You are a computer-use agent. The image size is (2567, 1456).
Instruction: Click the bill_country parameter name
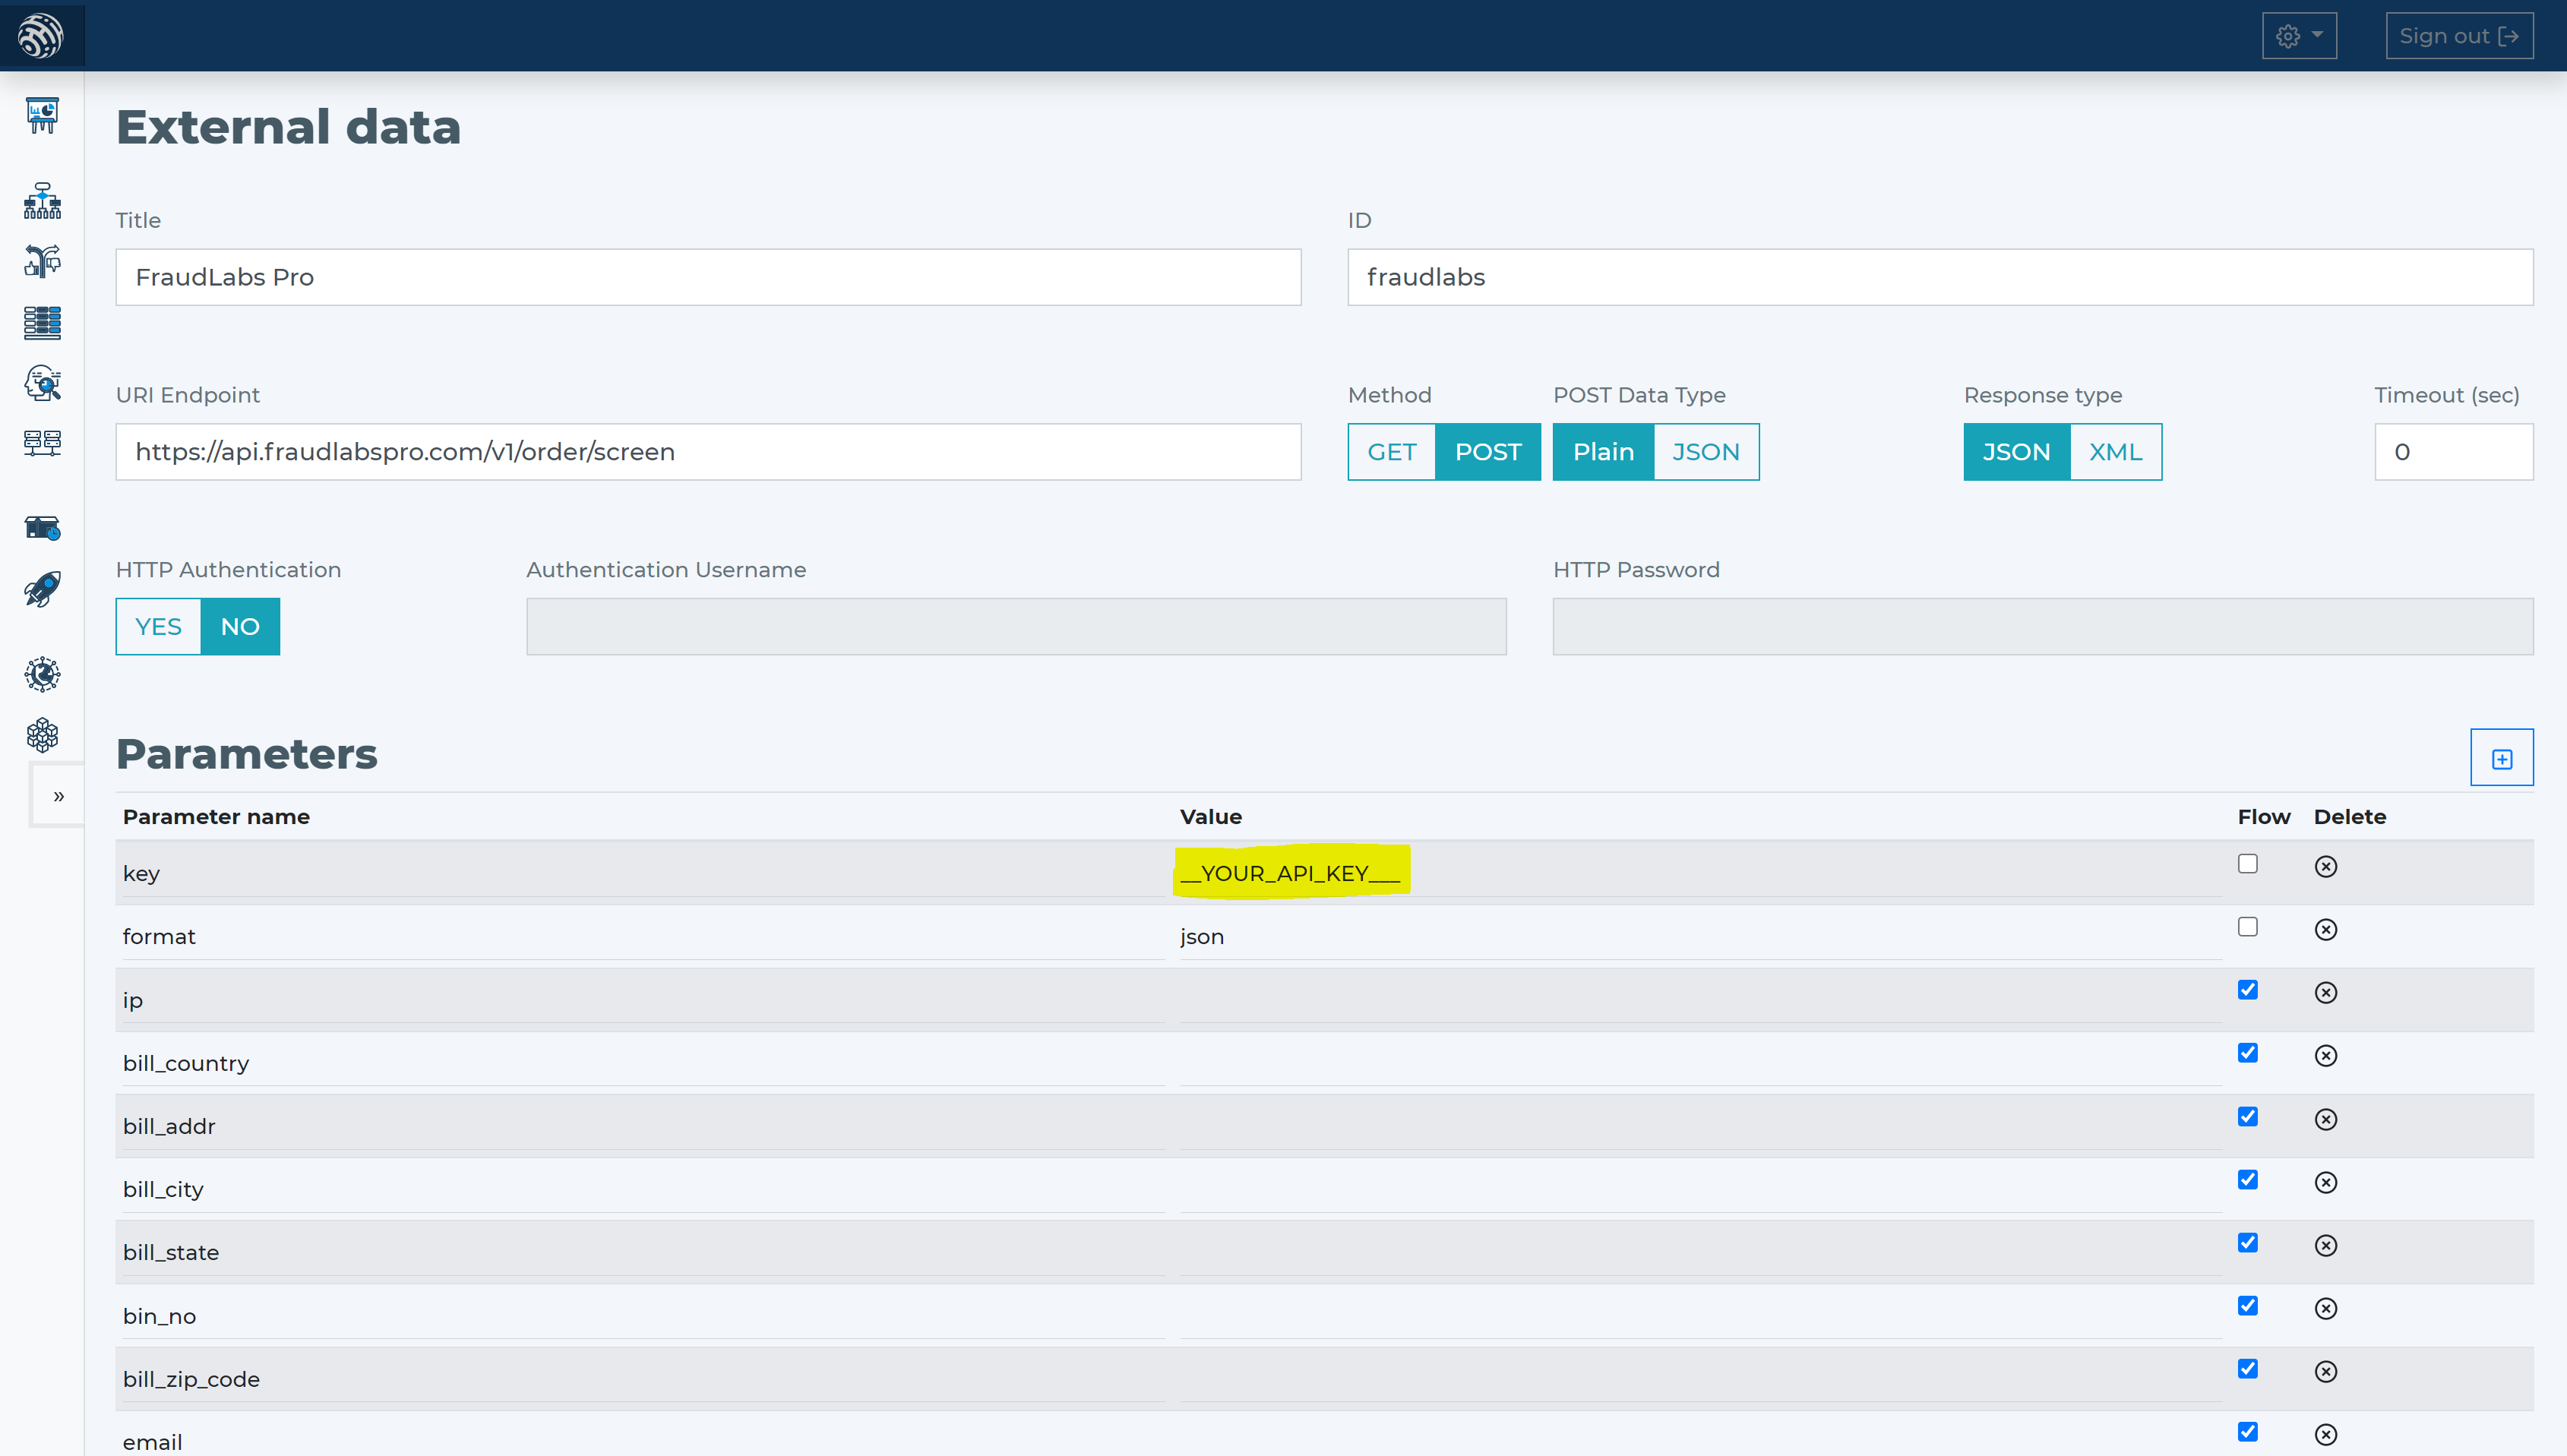186,1063
